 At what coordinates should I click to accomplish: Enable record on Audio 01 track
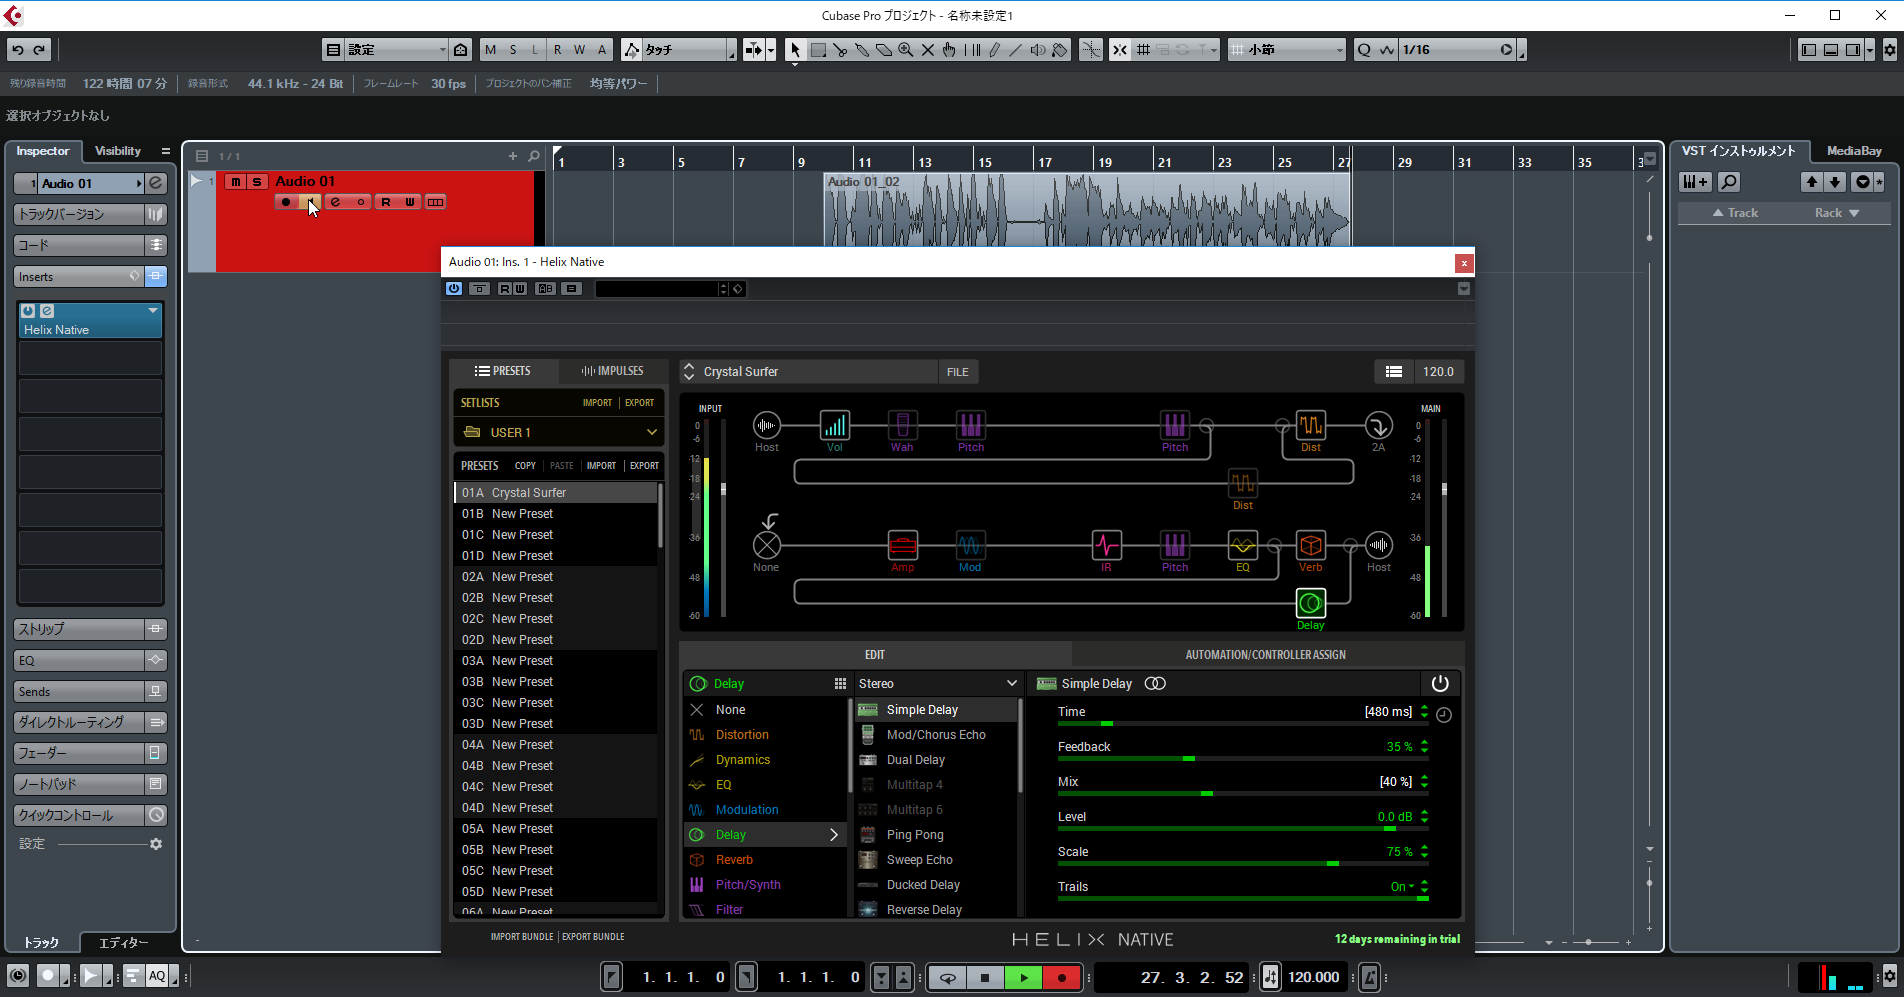[x=286, y=202]
